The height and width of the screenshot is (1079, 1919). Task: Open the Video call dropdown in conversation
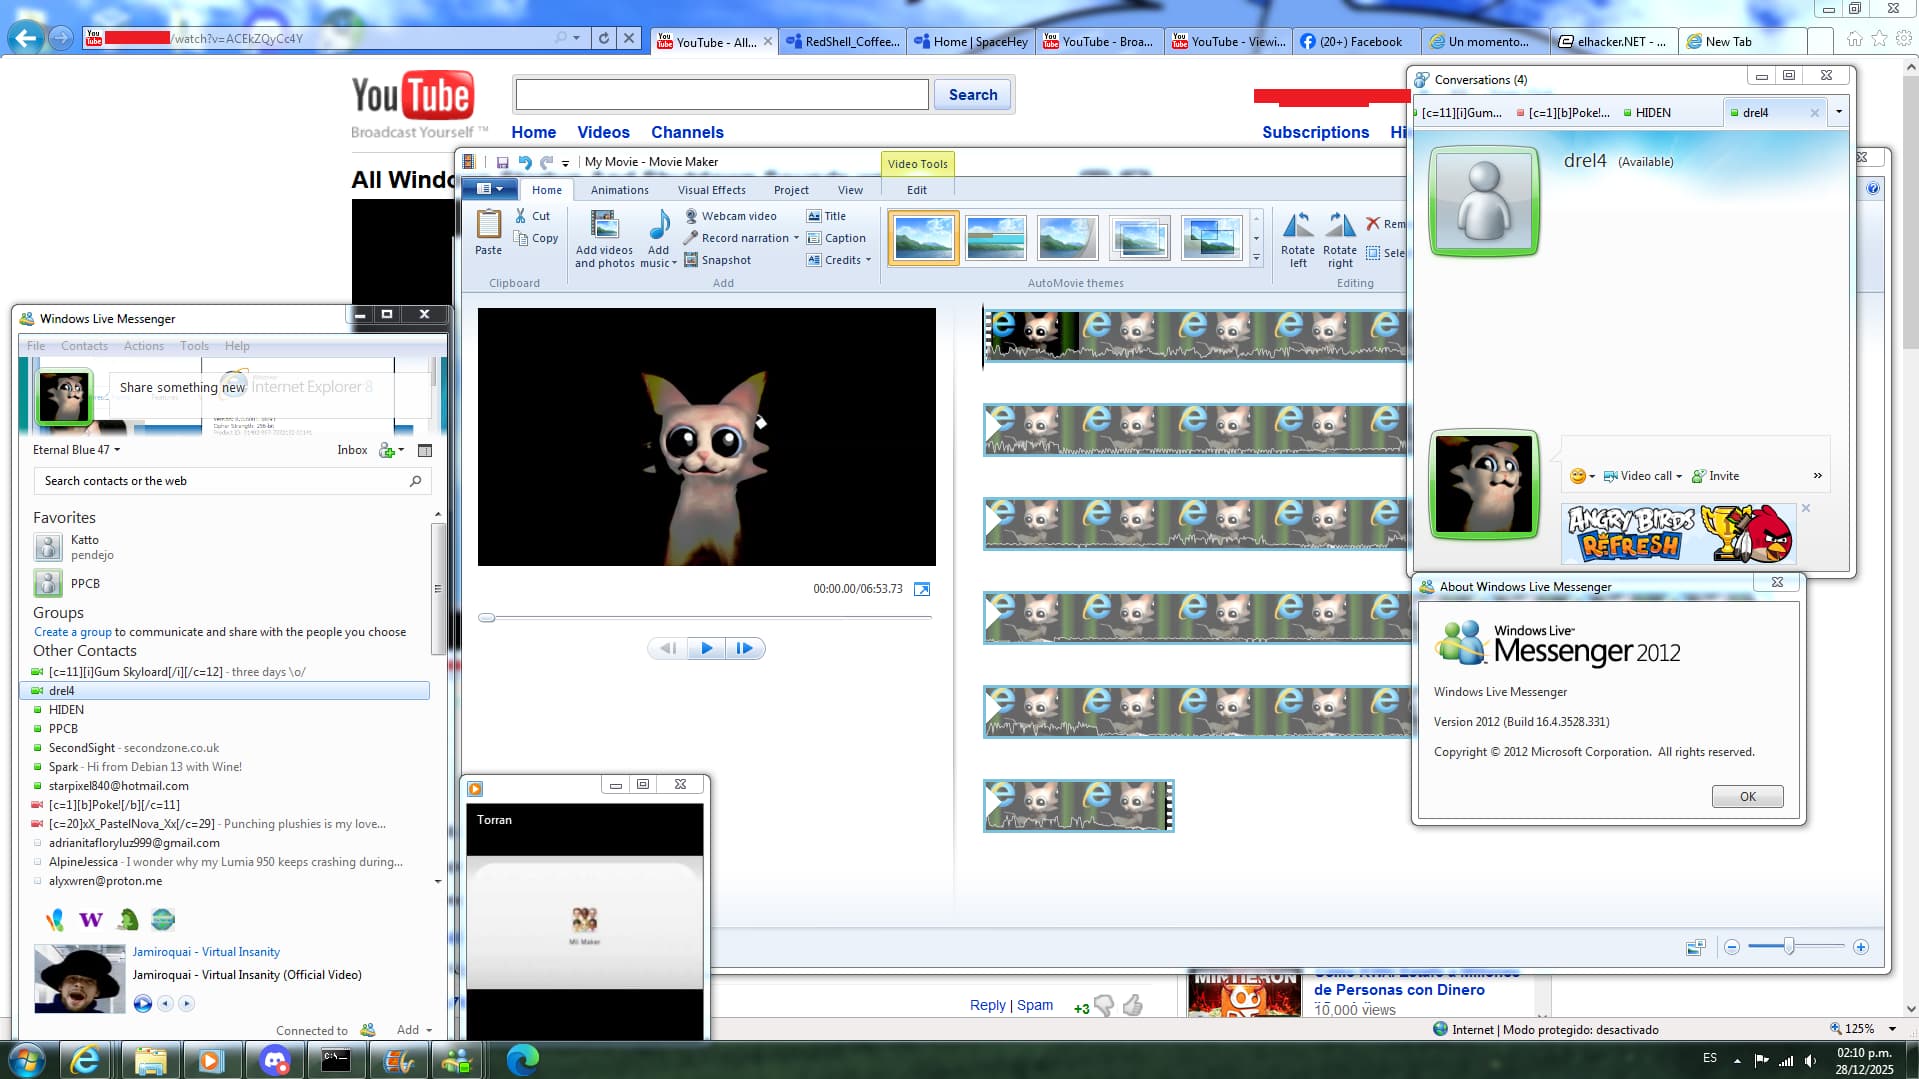tap(1679, 476)
